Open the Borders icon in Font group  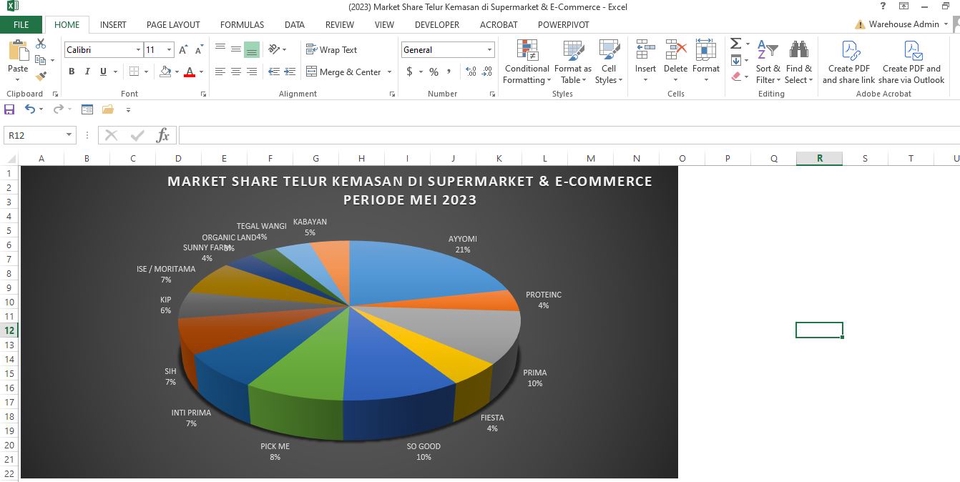(134, 72)
